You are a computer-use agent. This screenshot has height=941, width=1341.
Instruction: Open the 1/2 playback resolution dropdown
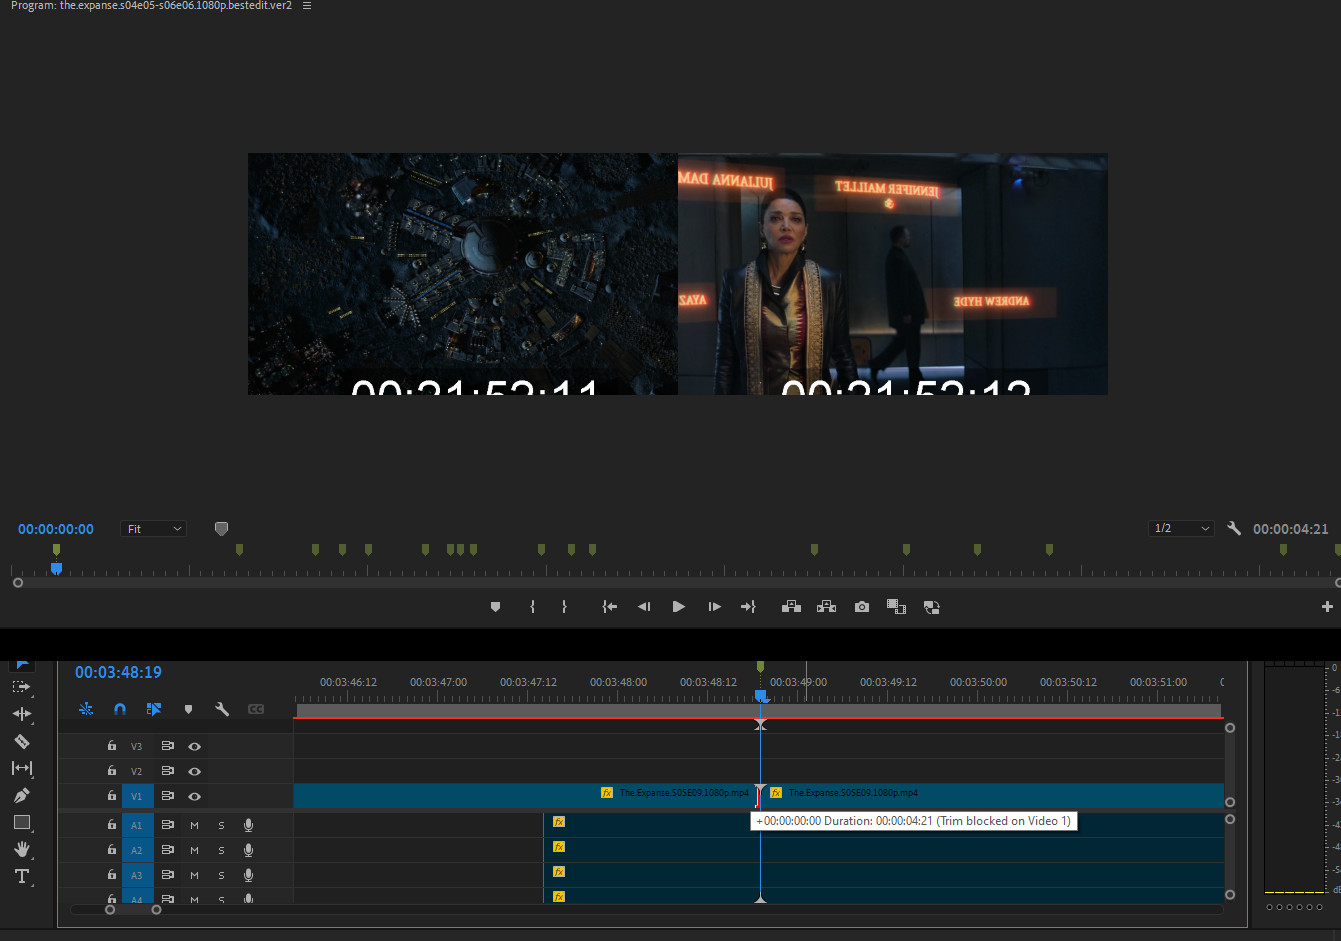click(x=1181, y=529)
